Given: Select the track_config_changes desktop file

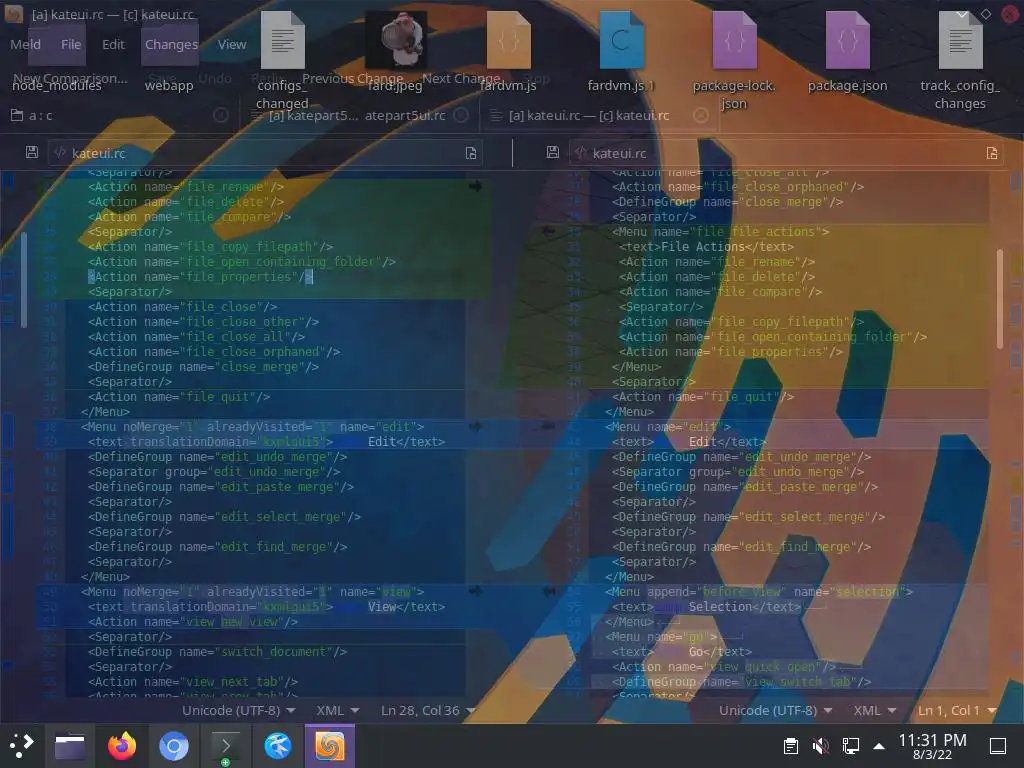Looking at the screenshot, I should (960, 61).
